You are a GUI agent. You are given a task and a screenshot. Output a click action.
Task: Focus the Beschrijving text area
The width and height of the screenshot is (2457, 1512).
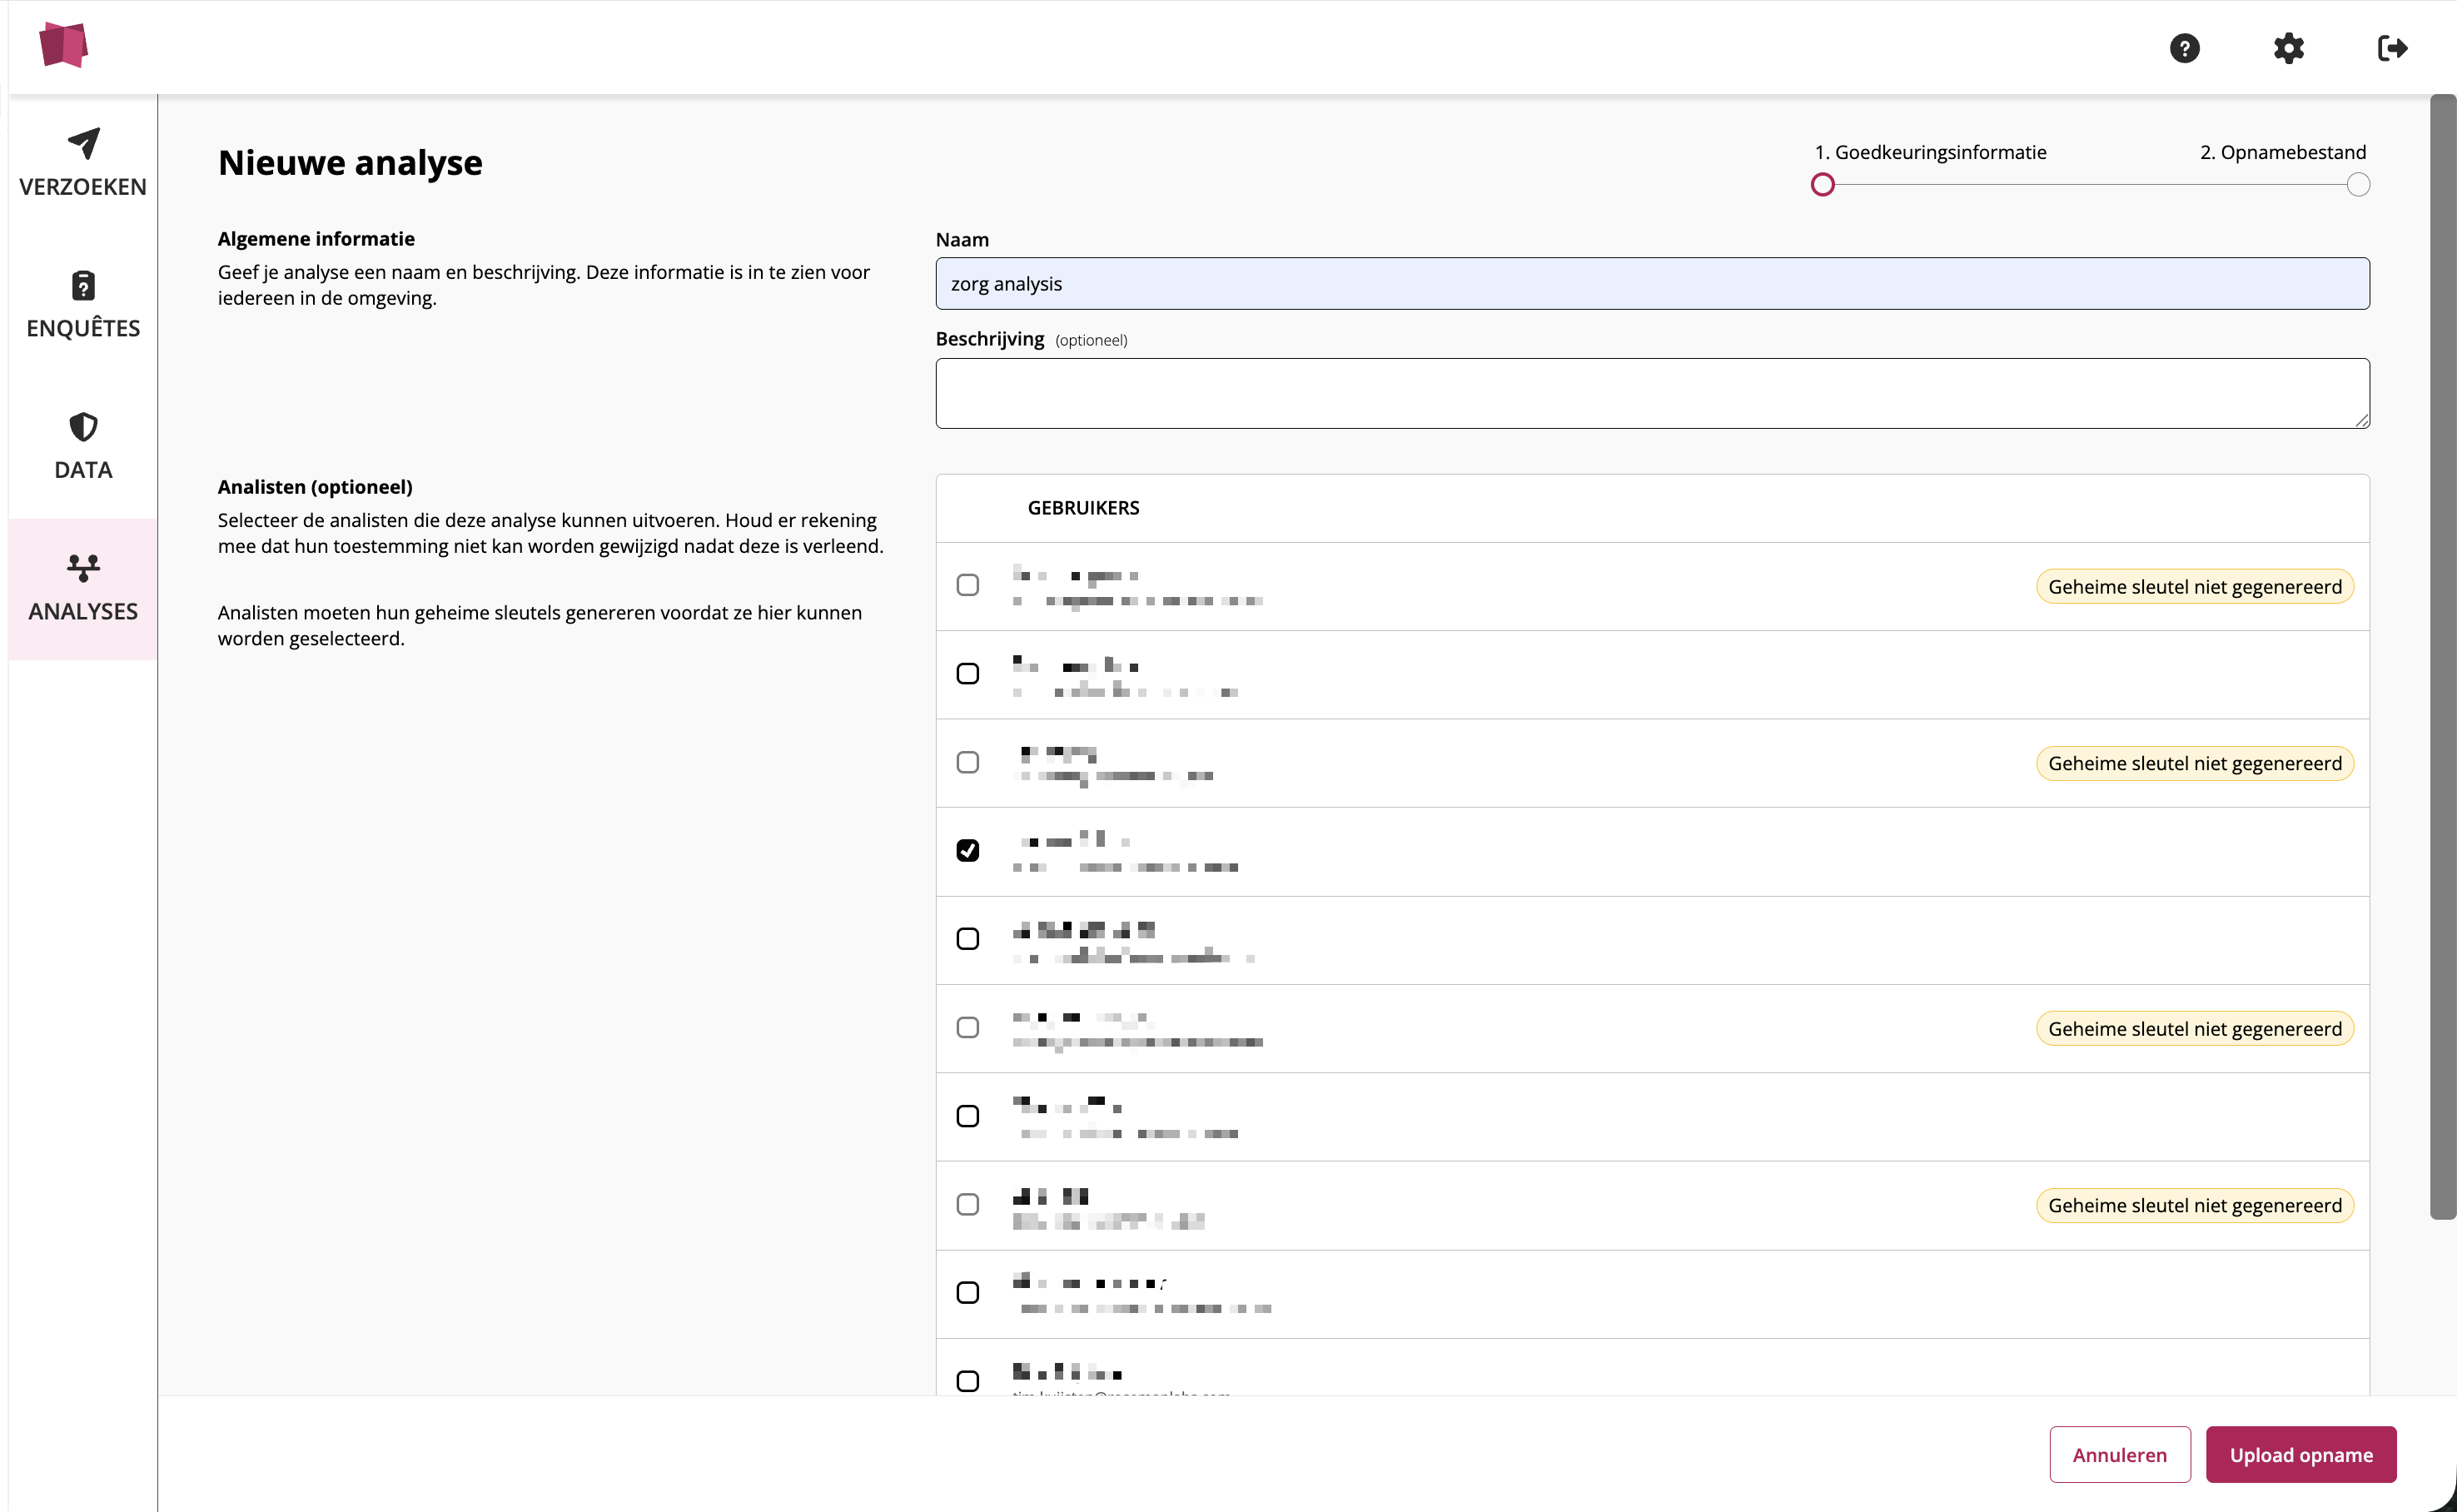pyautogui.click(x=1651, y=393)
